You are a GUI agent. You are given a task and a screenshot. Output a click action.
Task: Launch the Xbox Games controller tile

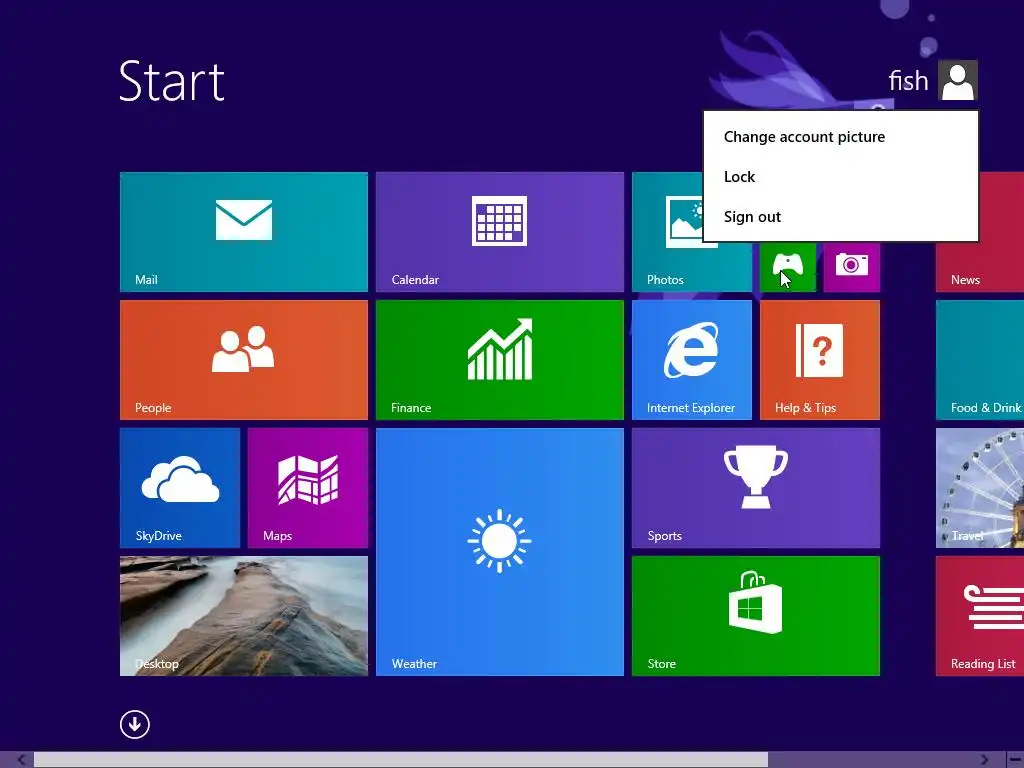click(x=788, y=266)
